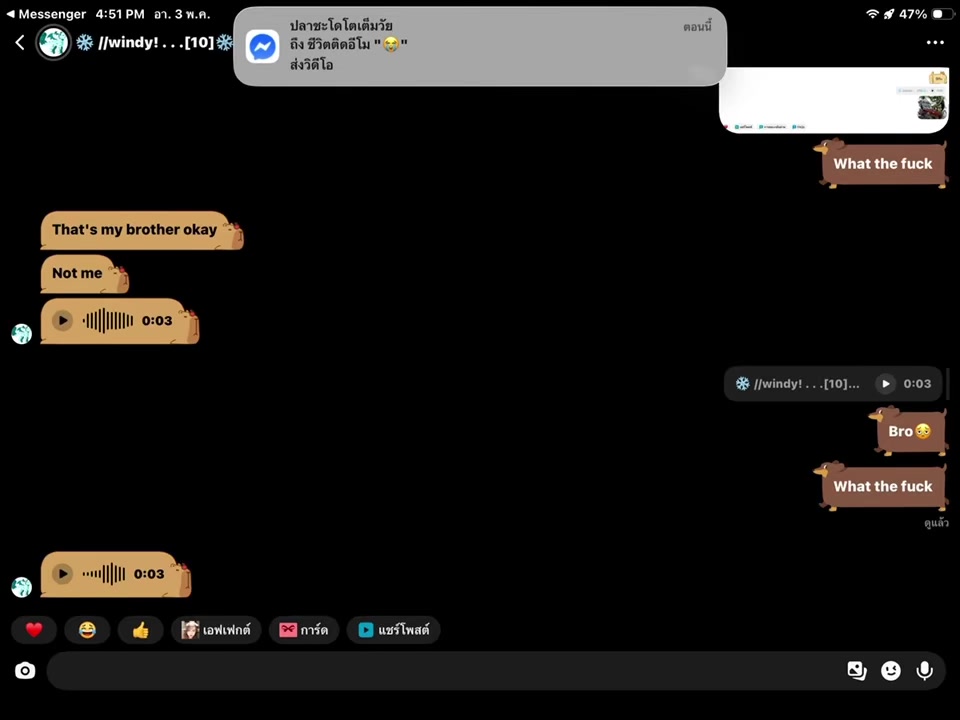Screen dimensions: 960x720
Task: Select the "Not me" message bubble
Action: click(x=84, y=274)
